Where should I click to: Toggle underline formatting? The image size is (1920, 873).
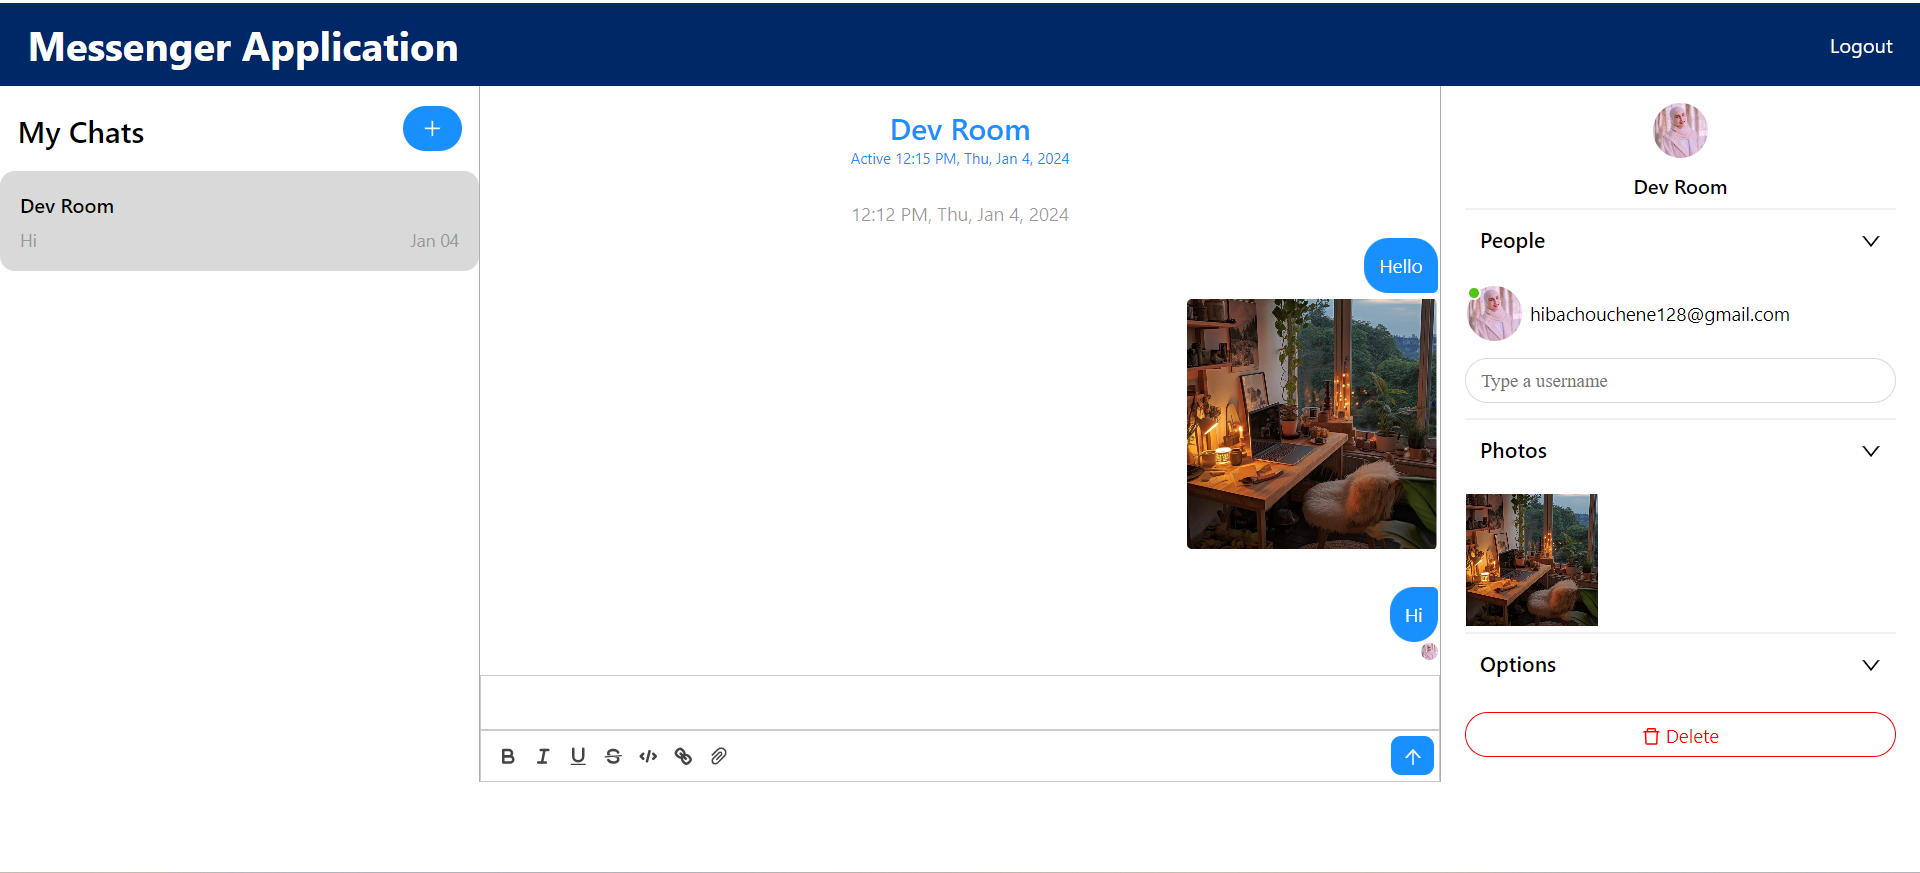tap(578, 756)
